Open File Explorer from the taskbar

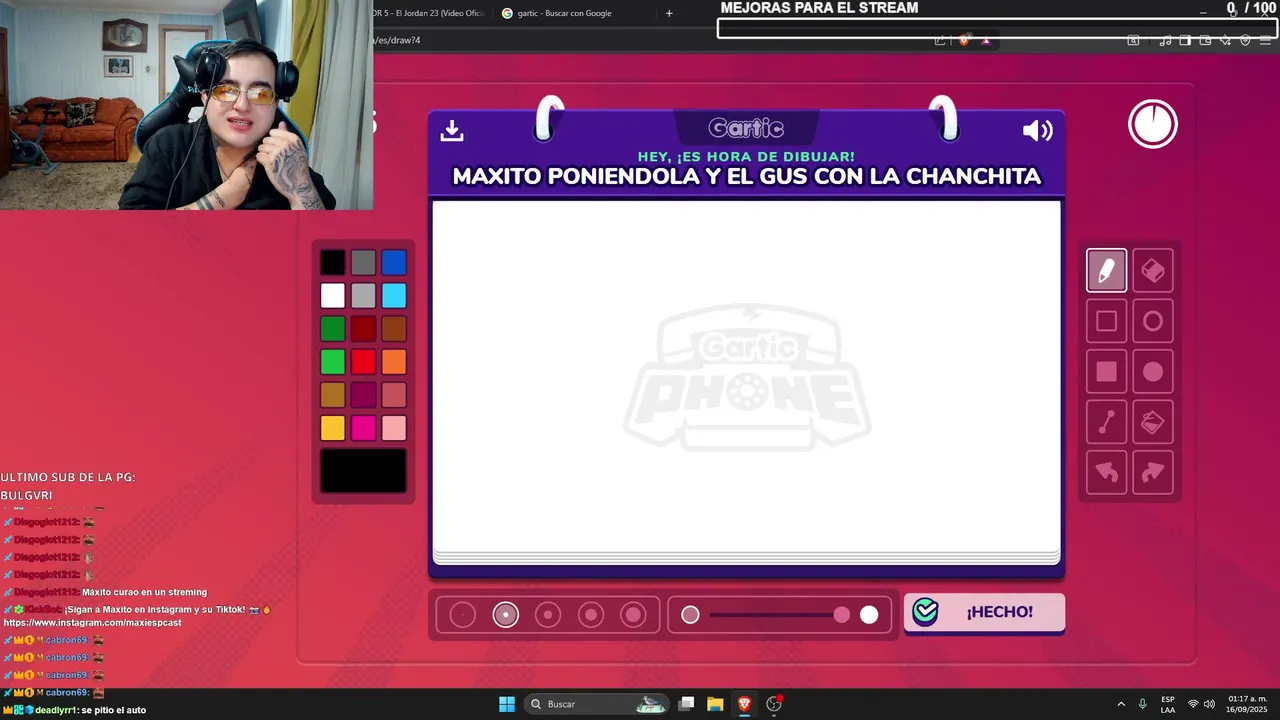pos(715,704)
